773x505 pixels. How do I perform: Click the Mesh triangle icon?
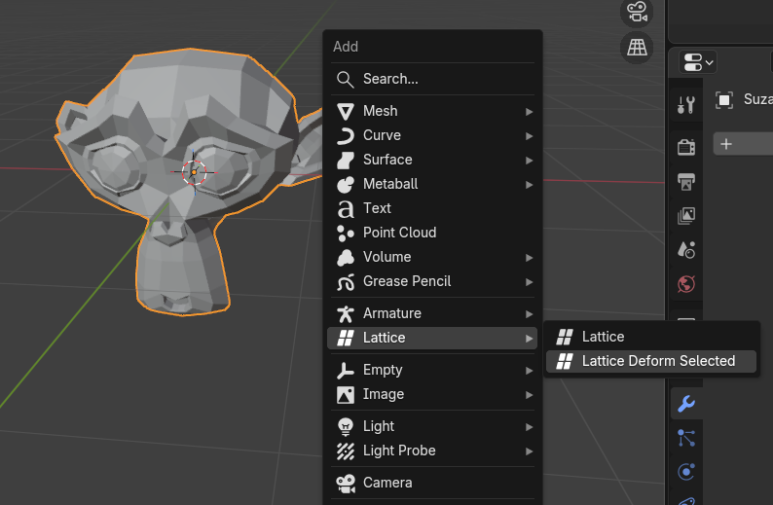tap(345, 111)
